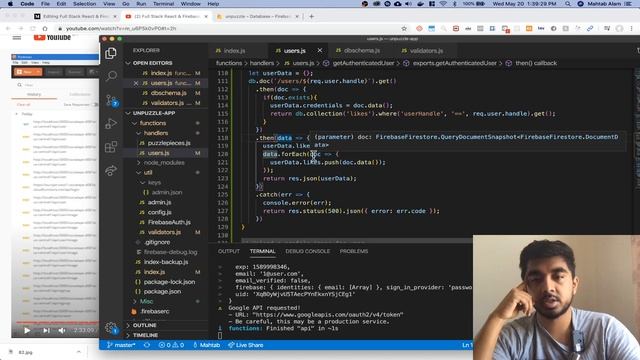The width and height of the screenshot is (640, 360).
Task: Open errors and warnings count in status bar
Action: coord(171,345)
